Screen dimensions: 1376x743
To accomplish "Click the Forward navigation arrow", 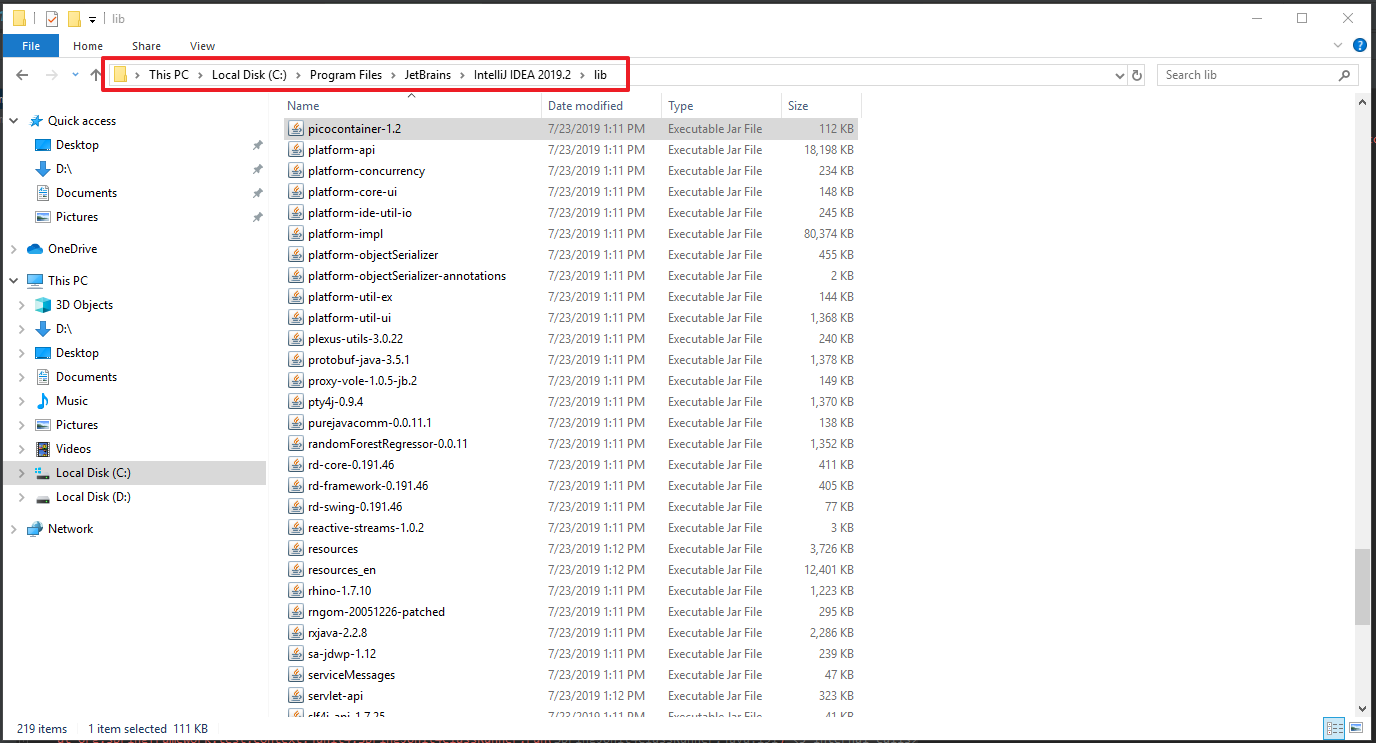I will [51, 75].
